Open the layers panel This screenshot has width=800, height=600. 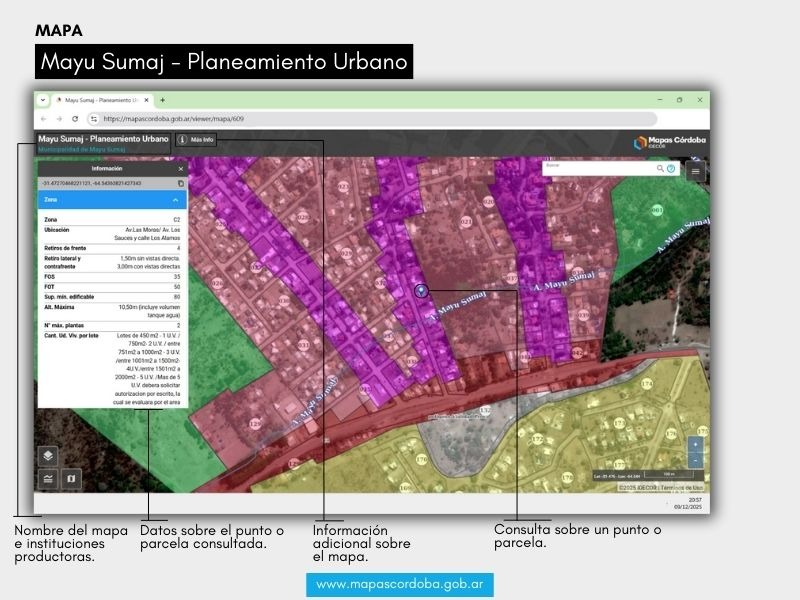(47, 455)
